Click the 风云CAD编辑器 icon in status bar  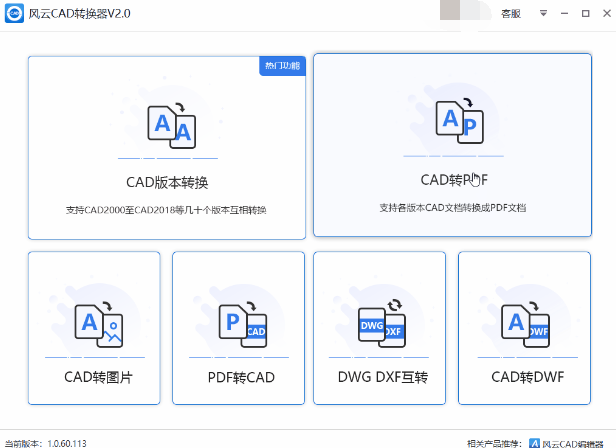point(534,443)
